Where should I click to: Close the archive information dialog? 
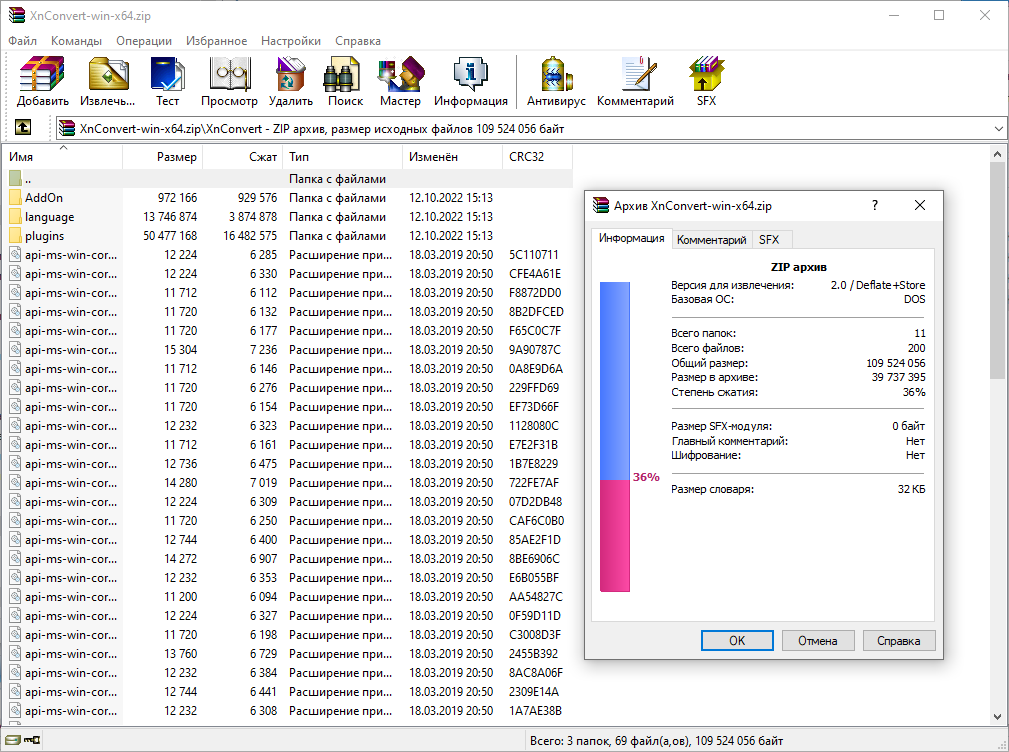(x=920, y=205)
